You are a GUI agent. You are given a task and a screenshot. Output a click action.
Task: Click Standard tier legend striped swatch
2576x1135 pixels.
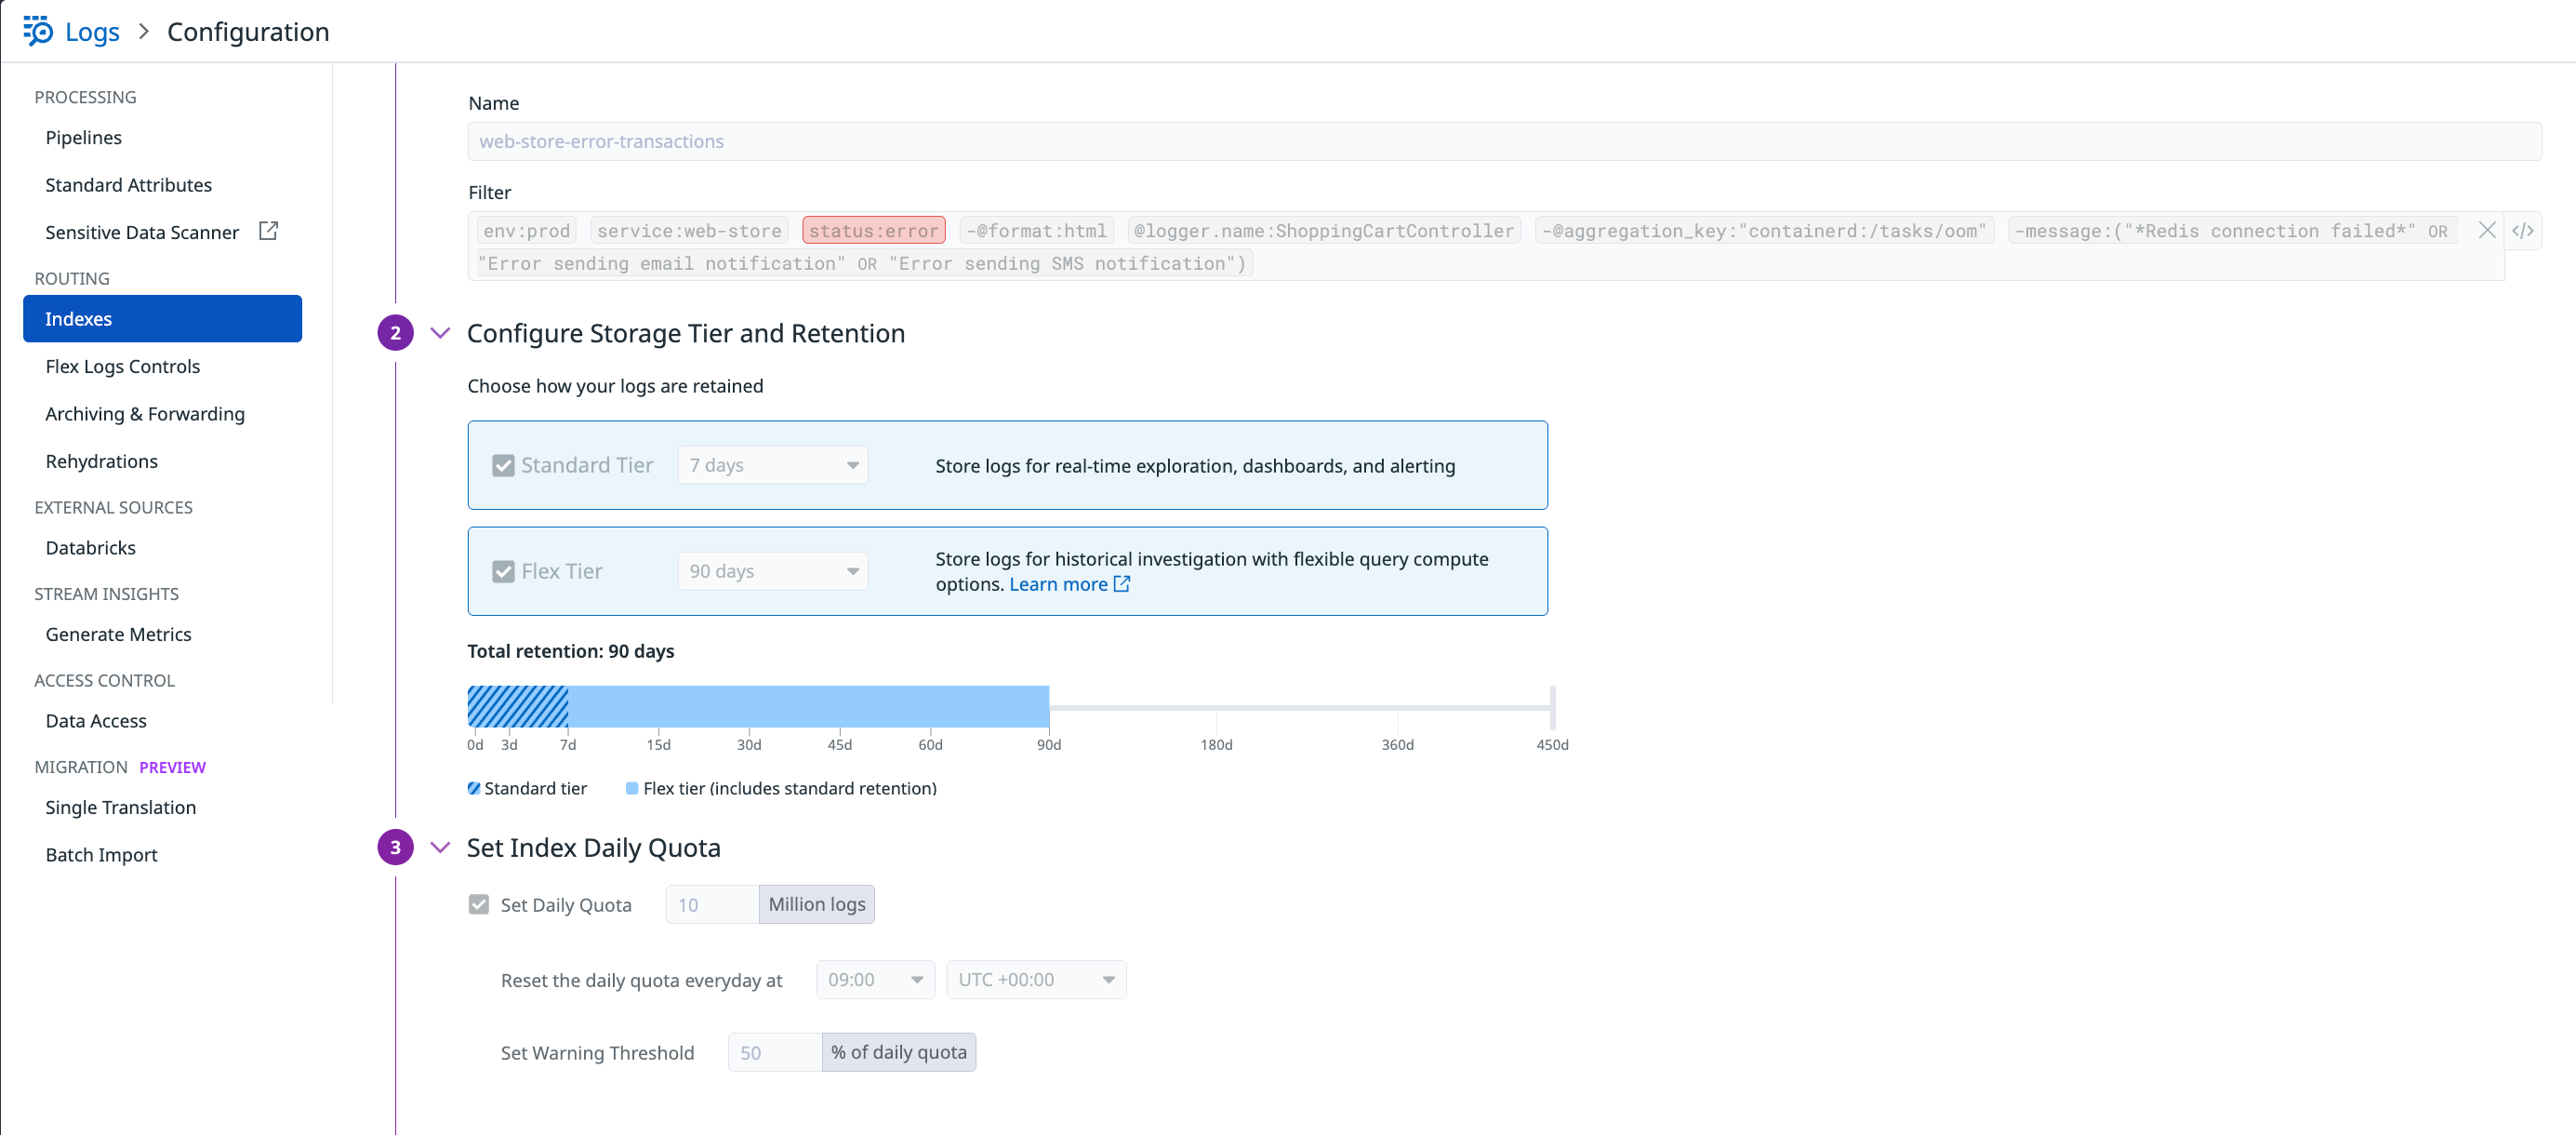pyautogui.click(x=474, y=788)
